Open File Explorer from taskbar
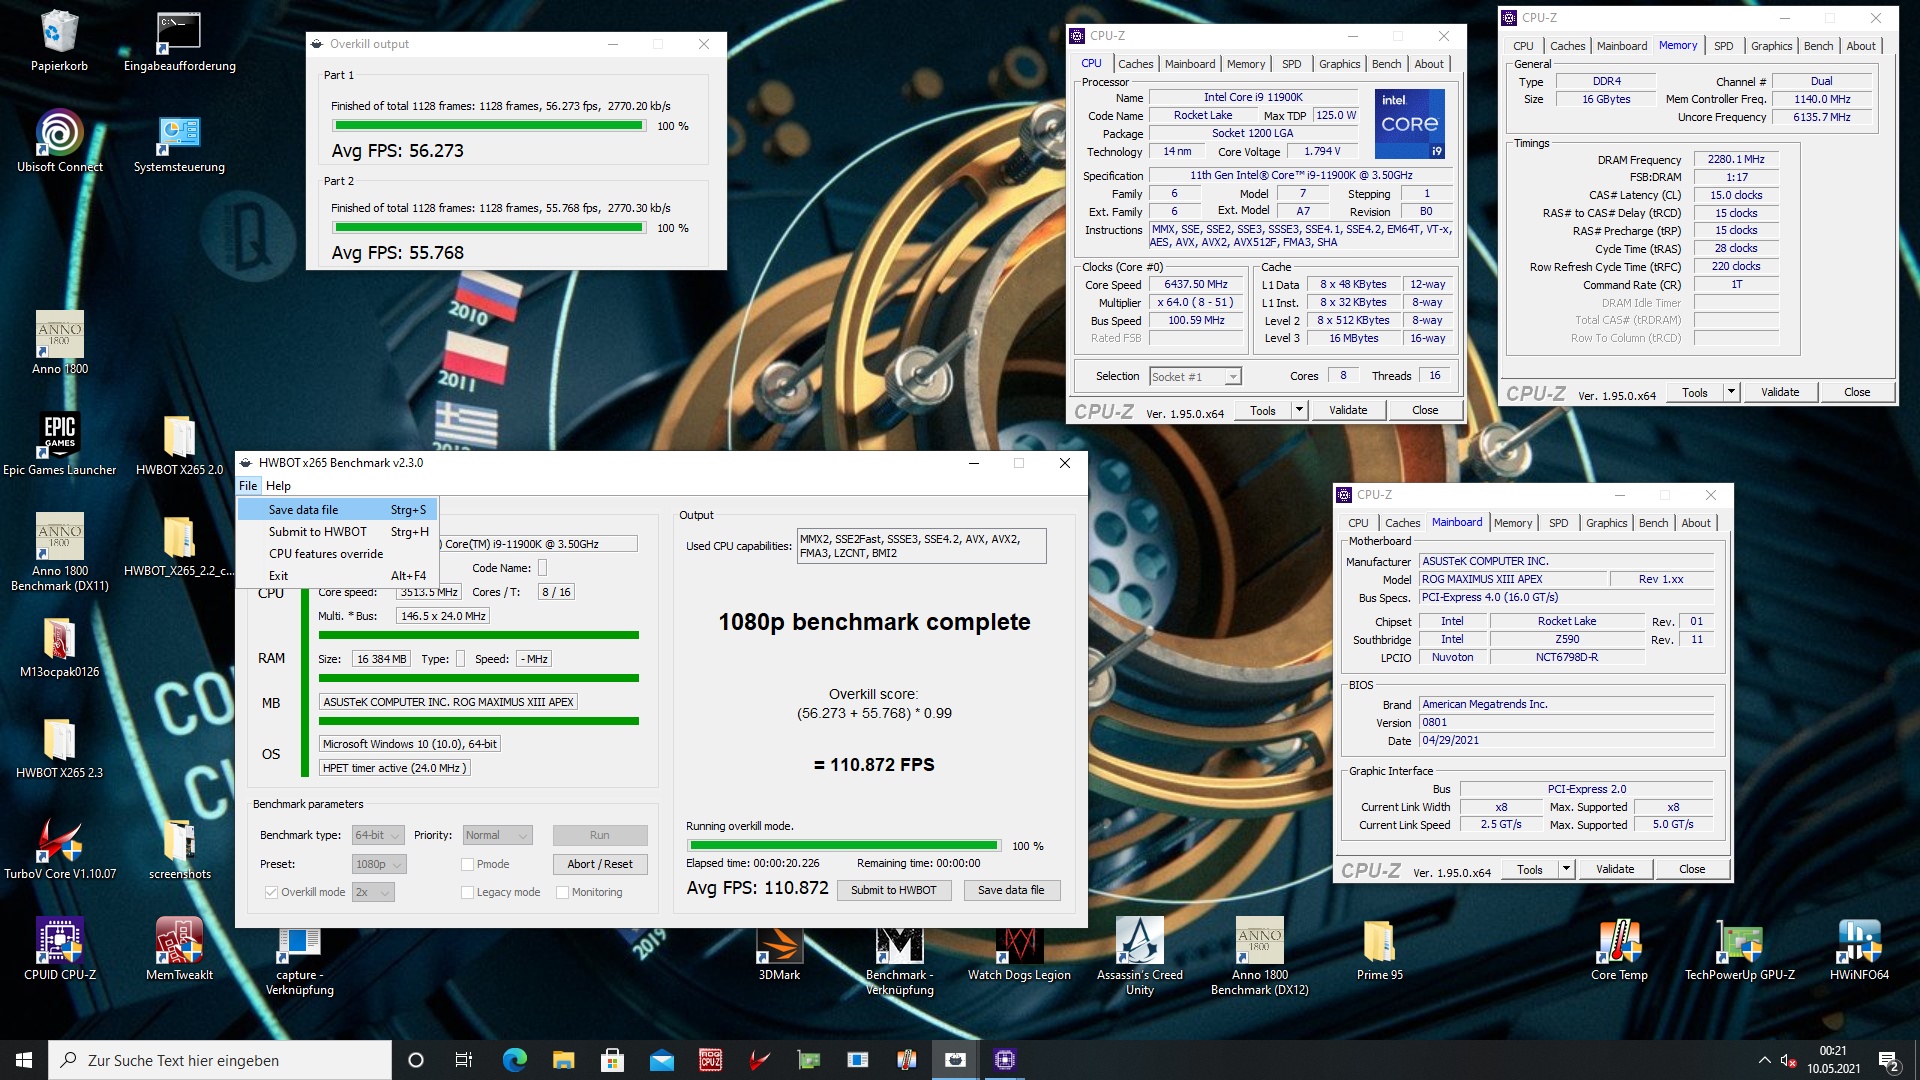 (563, 1060)
